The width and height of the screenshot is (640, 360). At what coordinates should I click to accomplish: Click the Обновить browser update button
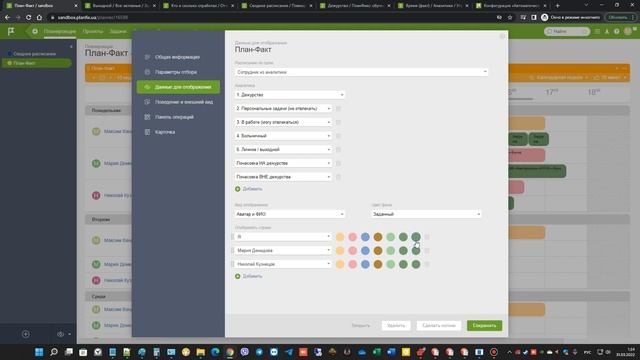(x=620, y=18)
